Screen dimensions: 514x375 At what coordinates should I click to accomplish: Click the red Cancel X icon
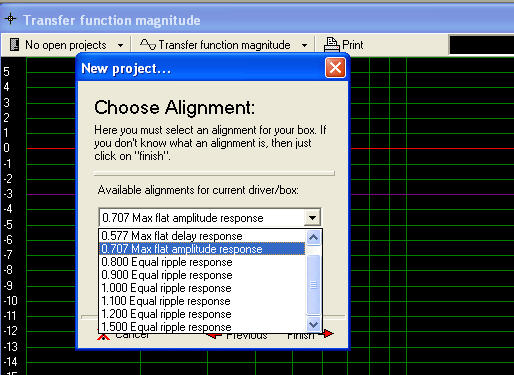pyautogui.click(x=103, y=336)
